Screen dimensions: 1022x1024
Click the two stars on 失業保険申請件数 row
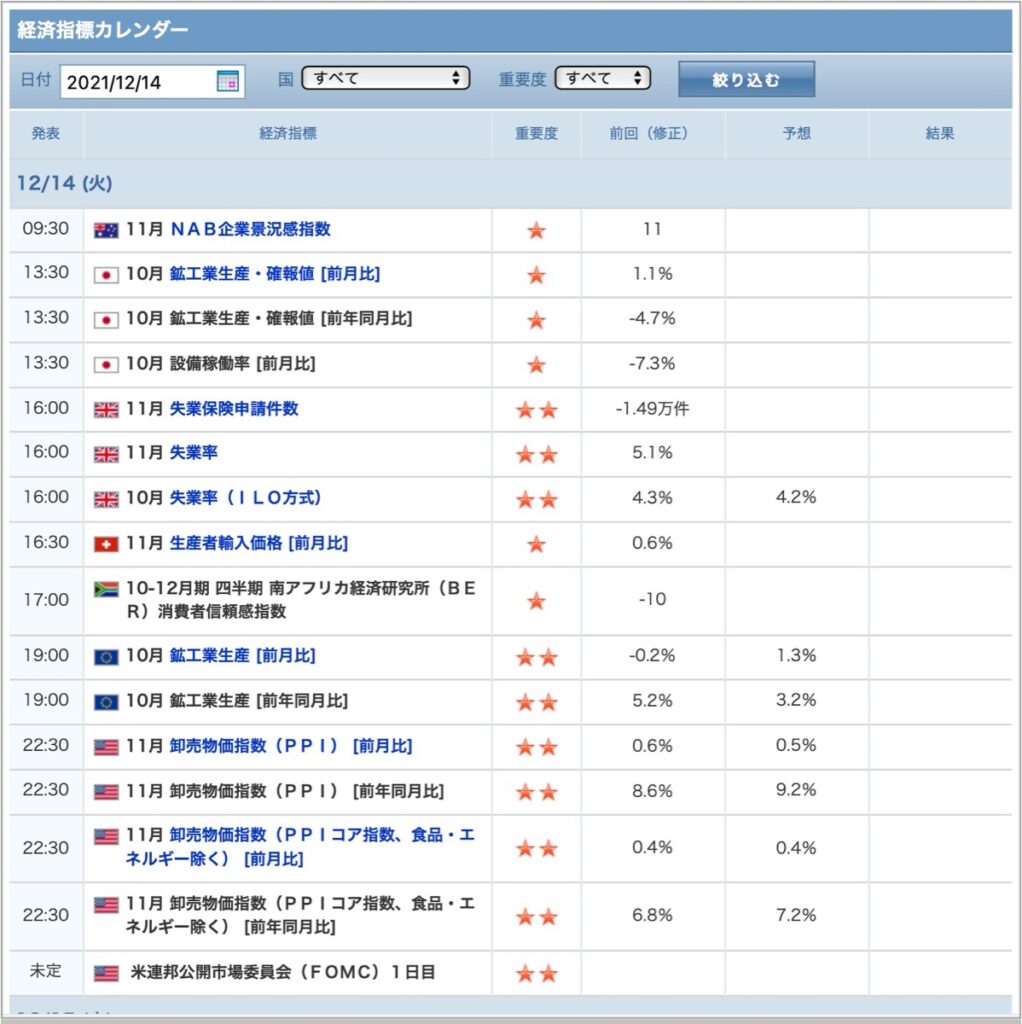tap(536, 410)
